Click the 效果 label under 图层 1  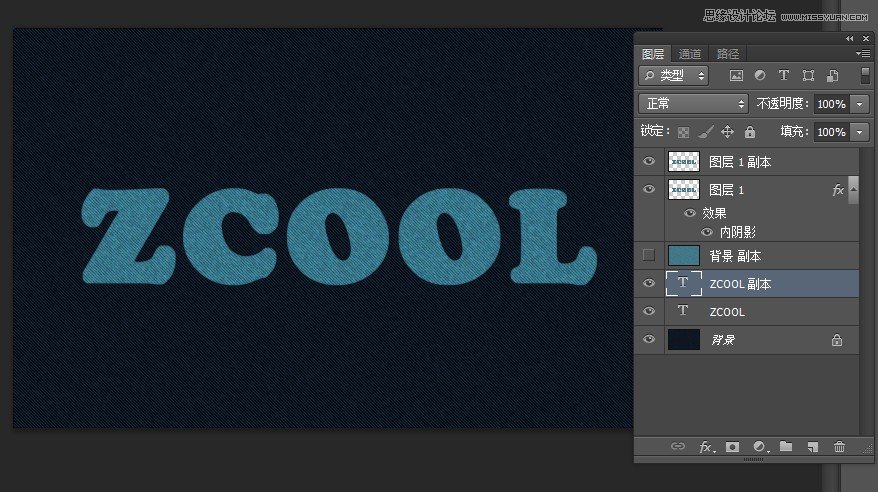[x=714, y=213]
